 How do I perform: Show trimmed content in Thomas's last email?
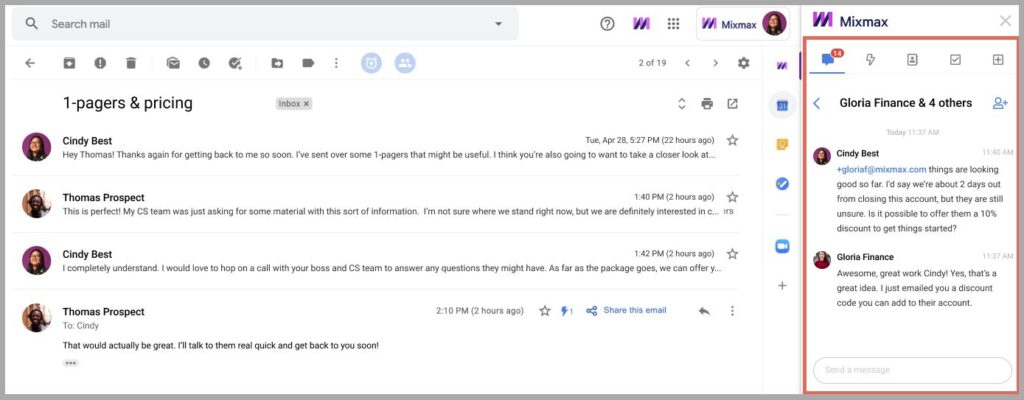pos(71,363)
